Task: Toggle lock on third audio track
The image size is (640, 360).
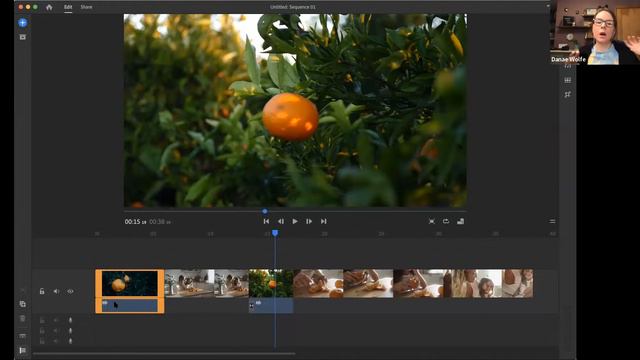Action: point(42,341)
